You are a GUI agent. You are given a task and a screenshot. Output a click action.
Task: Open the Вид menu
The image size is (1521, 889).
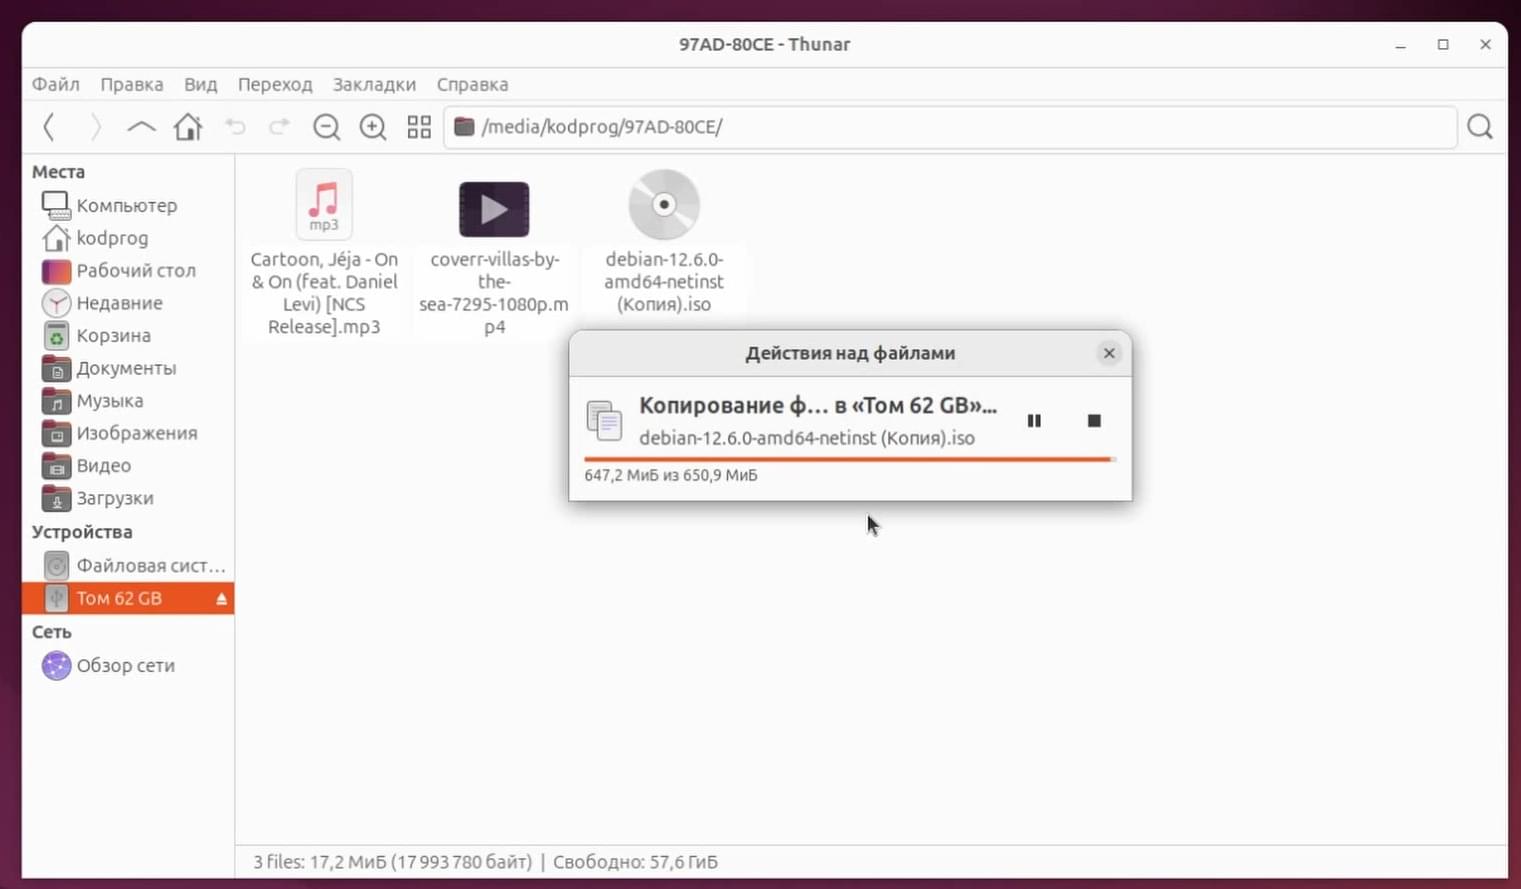(201, 85)
